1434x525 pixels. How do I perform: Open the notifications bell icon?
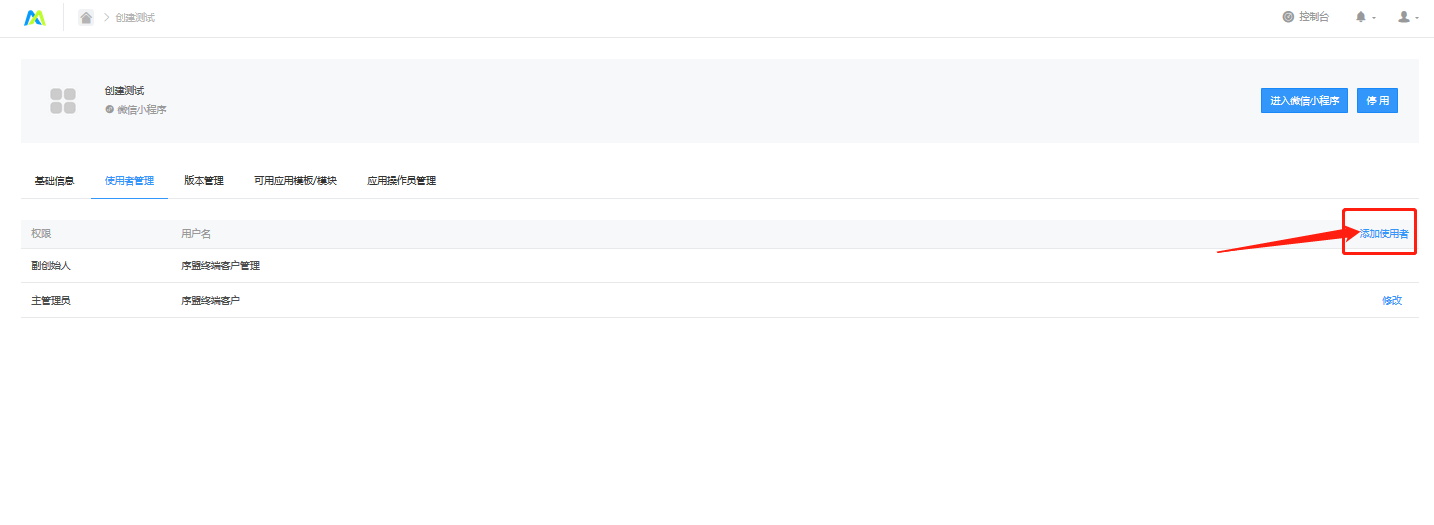pos(1360,17)
